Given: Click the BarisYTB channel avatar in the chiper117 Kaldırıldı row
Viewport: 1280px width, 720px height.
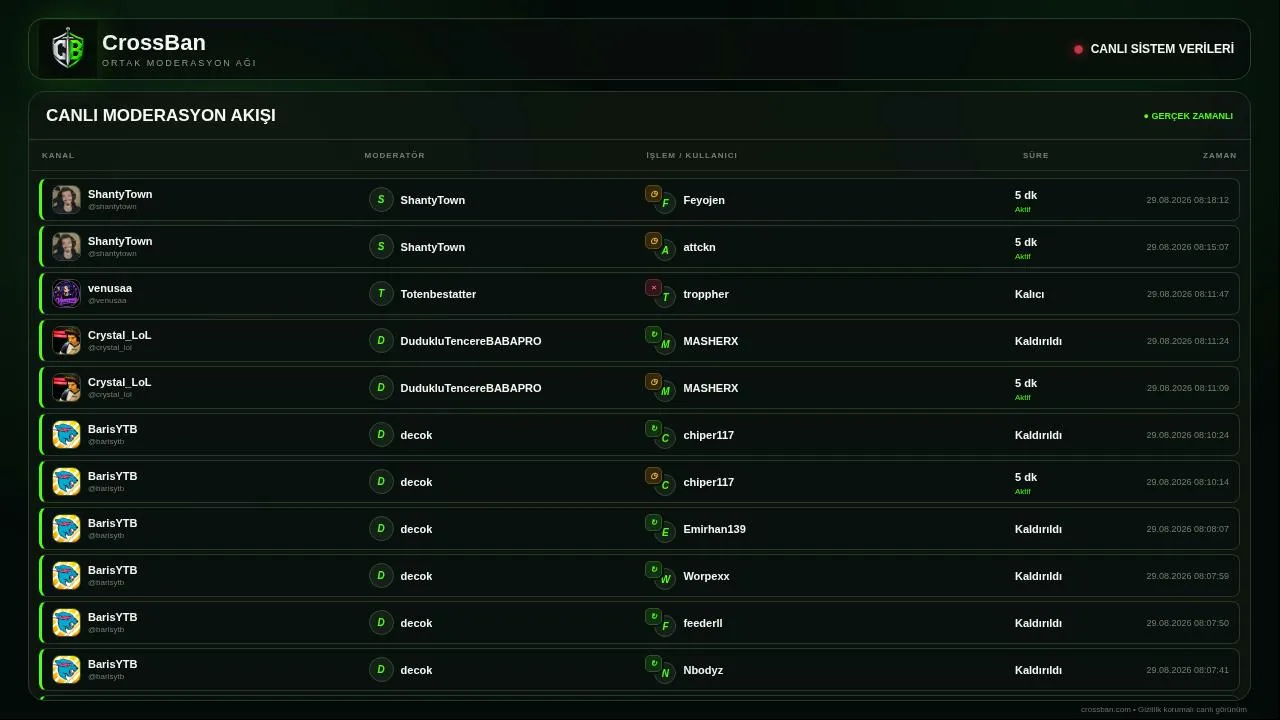Looking at the screenshot, I should coord(66,434).
